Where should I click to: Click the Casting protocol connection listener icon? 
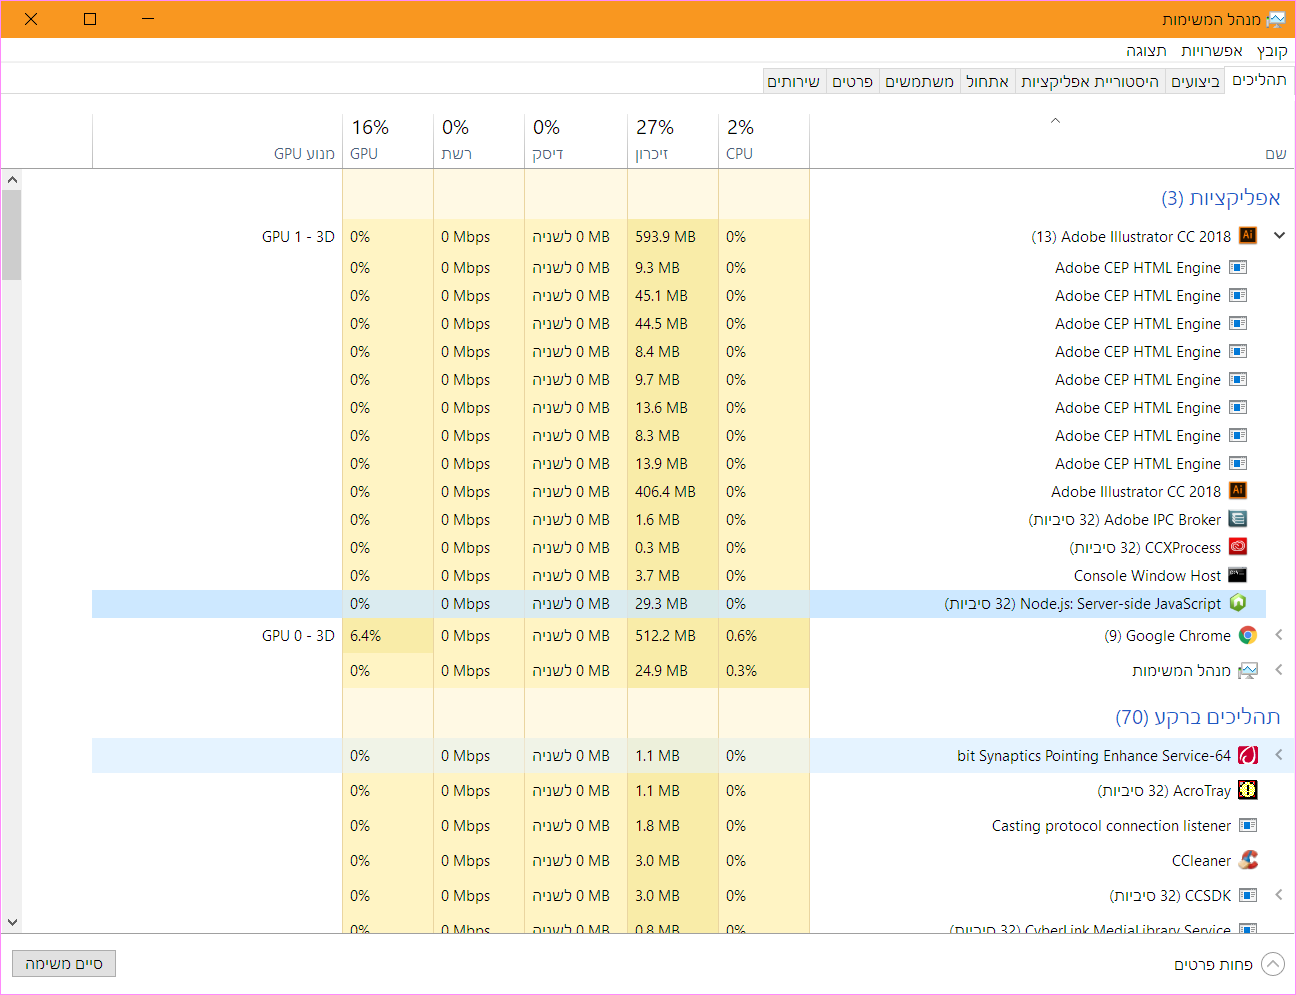click(x=1247, y=825)
